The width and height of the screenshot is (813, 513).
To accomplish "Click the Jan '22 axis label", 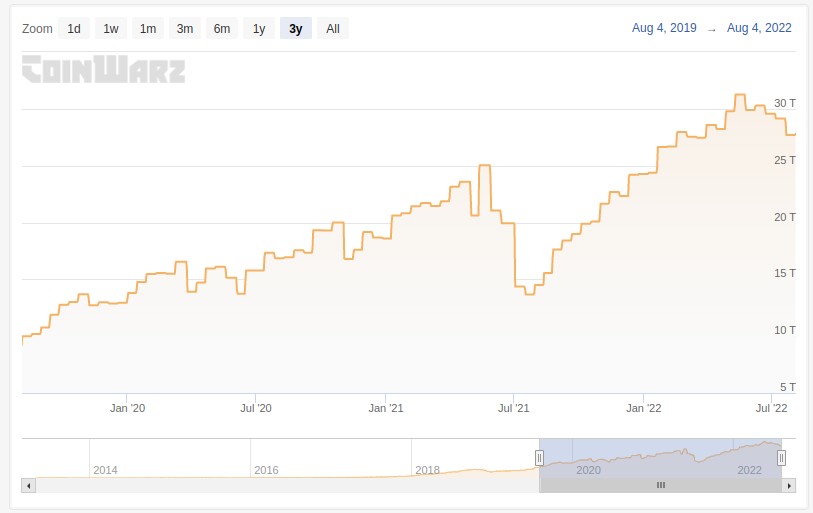I will pyautogui.click(x=643, y=408).
